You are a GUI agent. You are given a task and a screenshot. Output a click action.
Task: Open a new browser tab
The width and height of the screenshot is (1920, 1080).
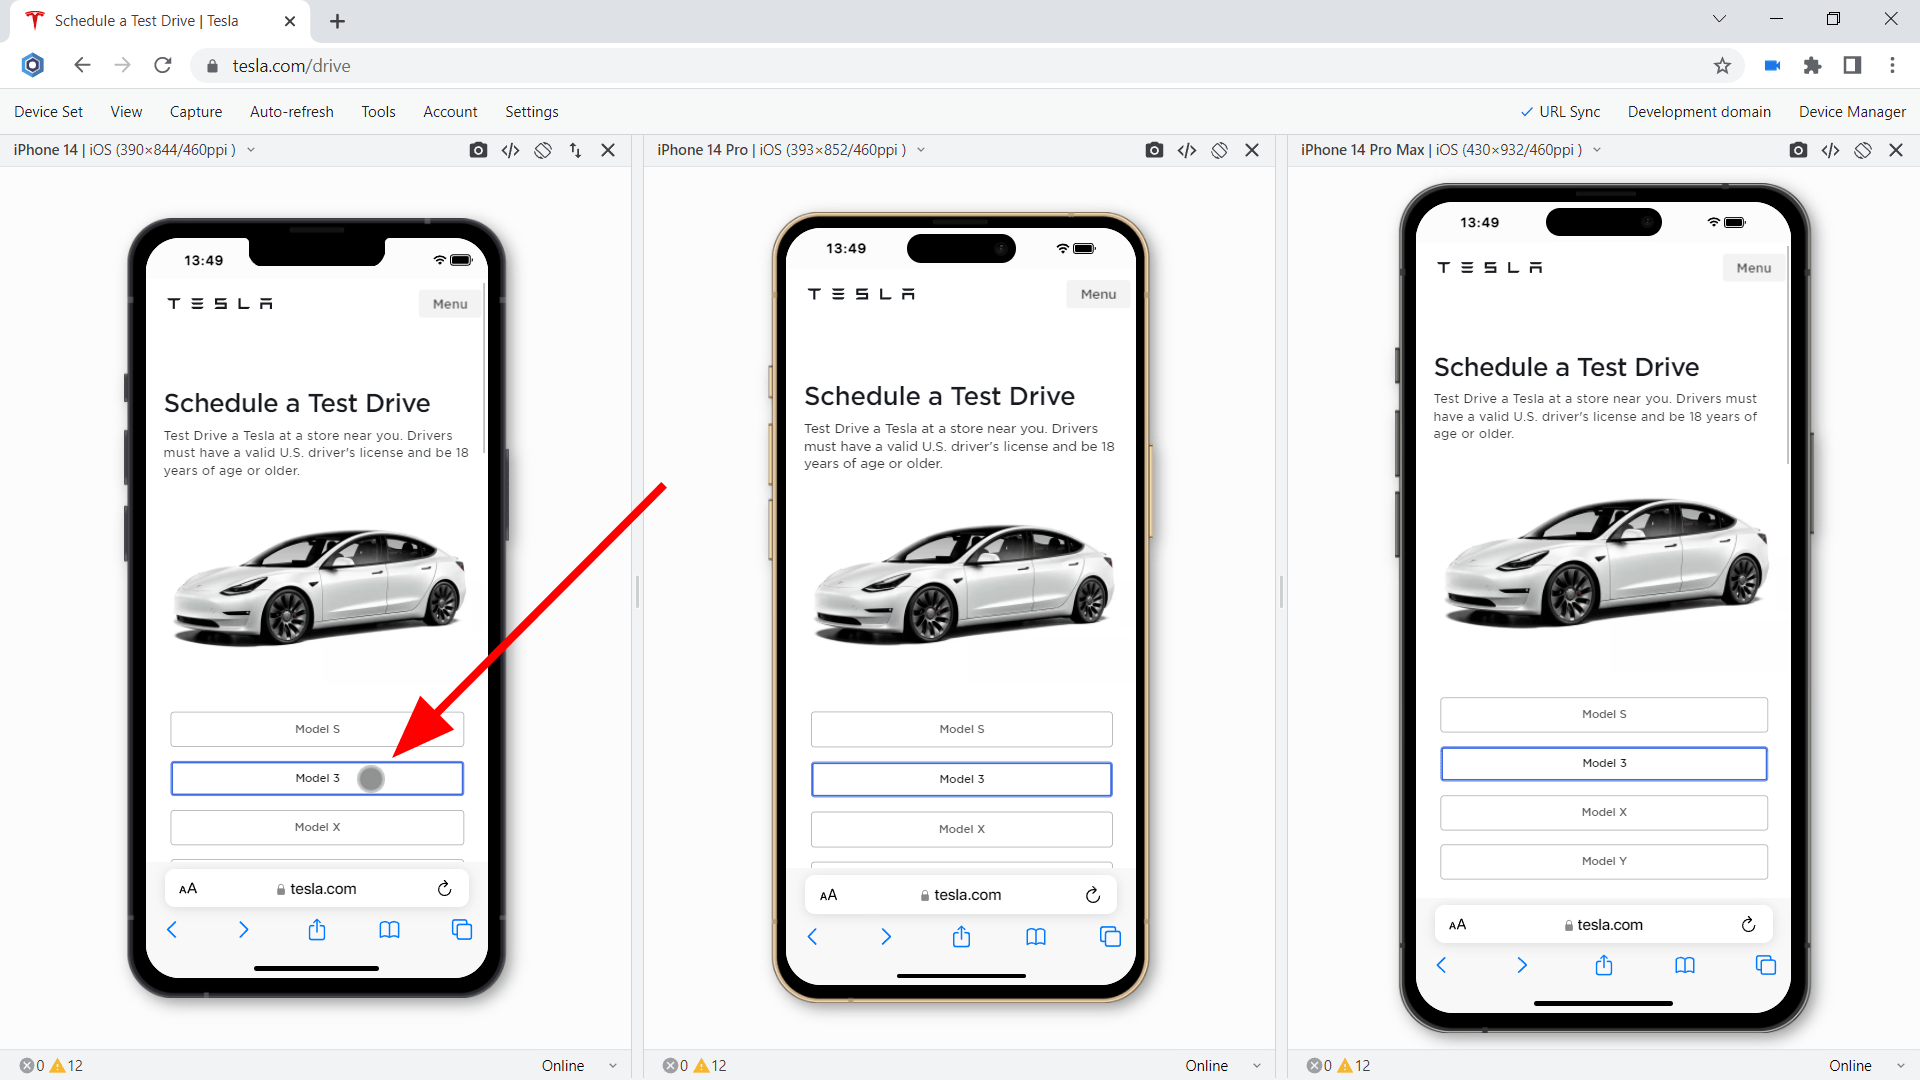pyautogui.click(x=337, y=21)
